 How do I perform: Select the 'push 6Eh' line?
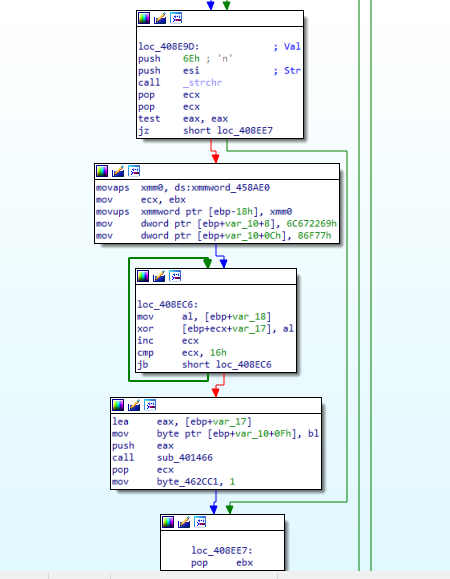(186, 59)
